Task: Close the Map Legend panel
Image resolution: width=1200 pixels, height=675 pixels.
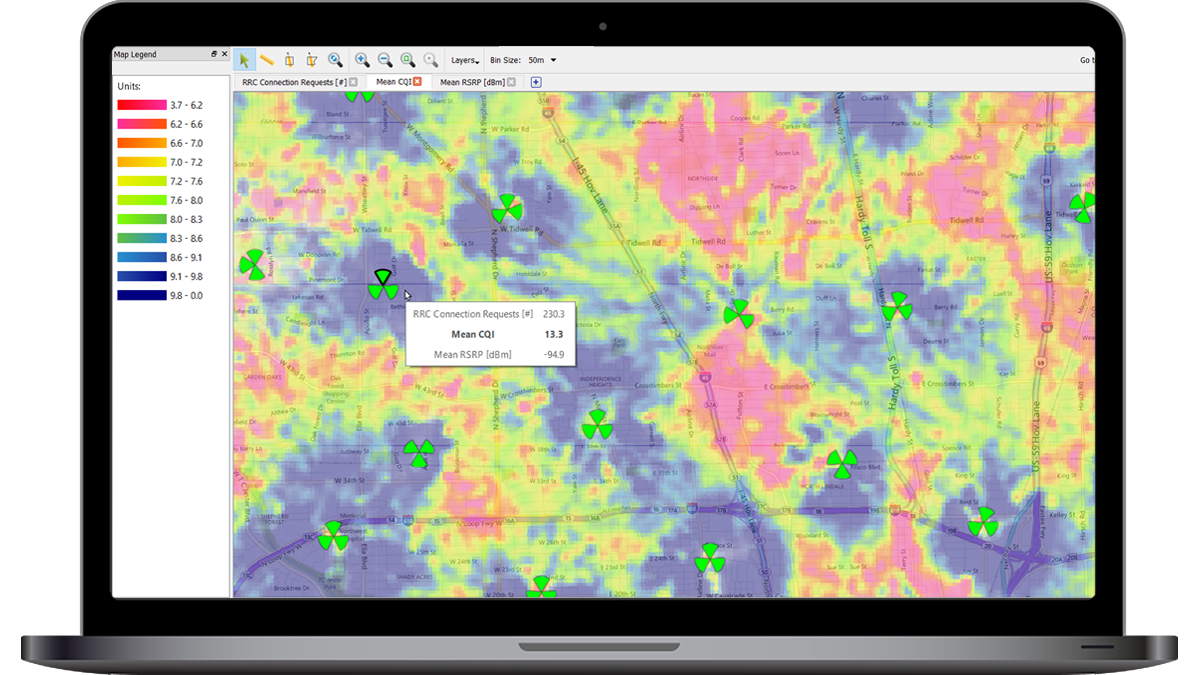Action: click(x=224, y=55)
